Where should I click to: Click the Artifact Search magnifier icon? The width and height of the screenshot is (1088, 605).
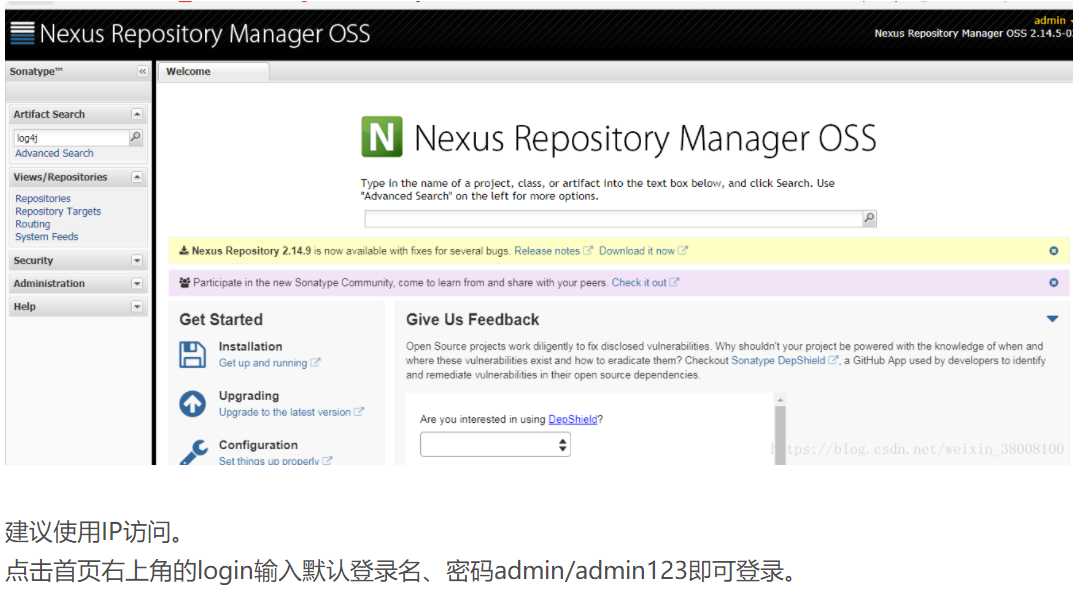coord(136,137)
